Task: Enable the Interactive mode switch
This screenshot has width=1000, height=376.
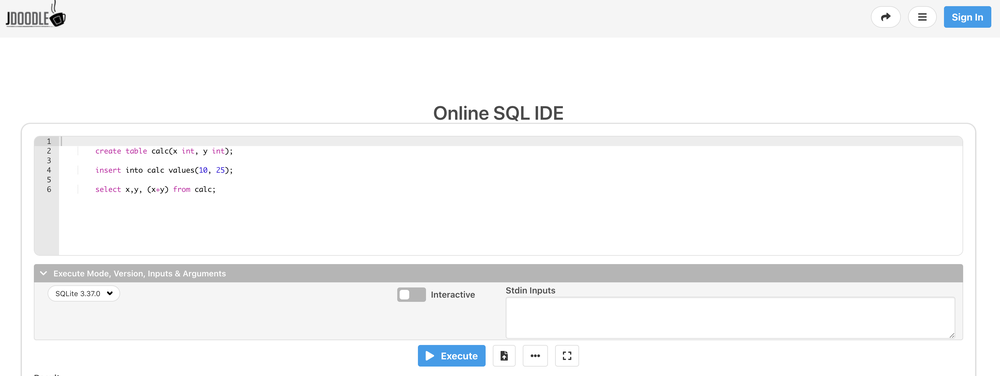Action: point(411,294)
